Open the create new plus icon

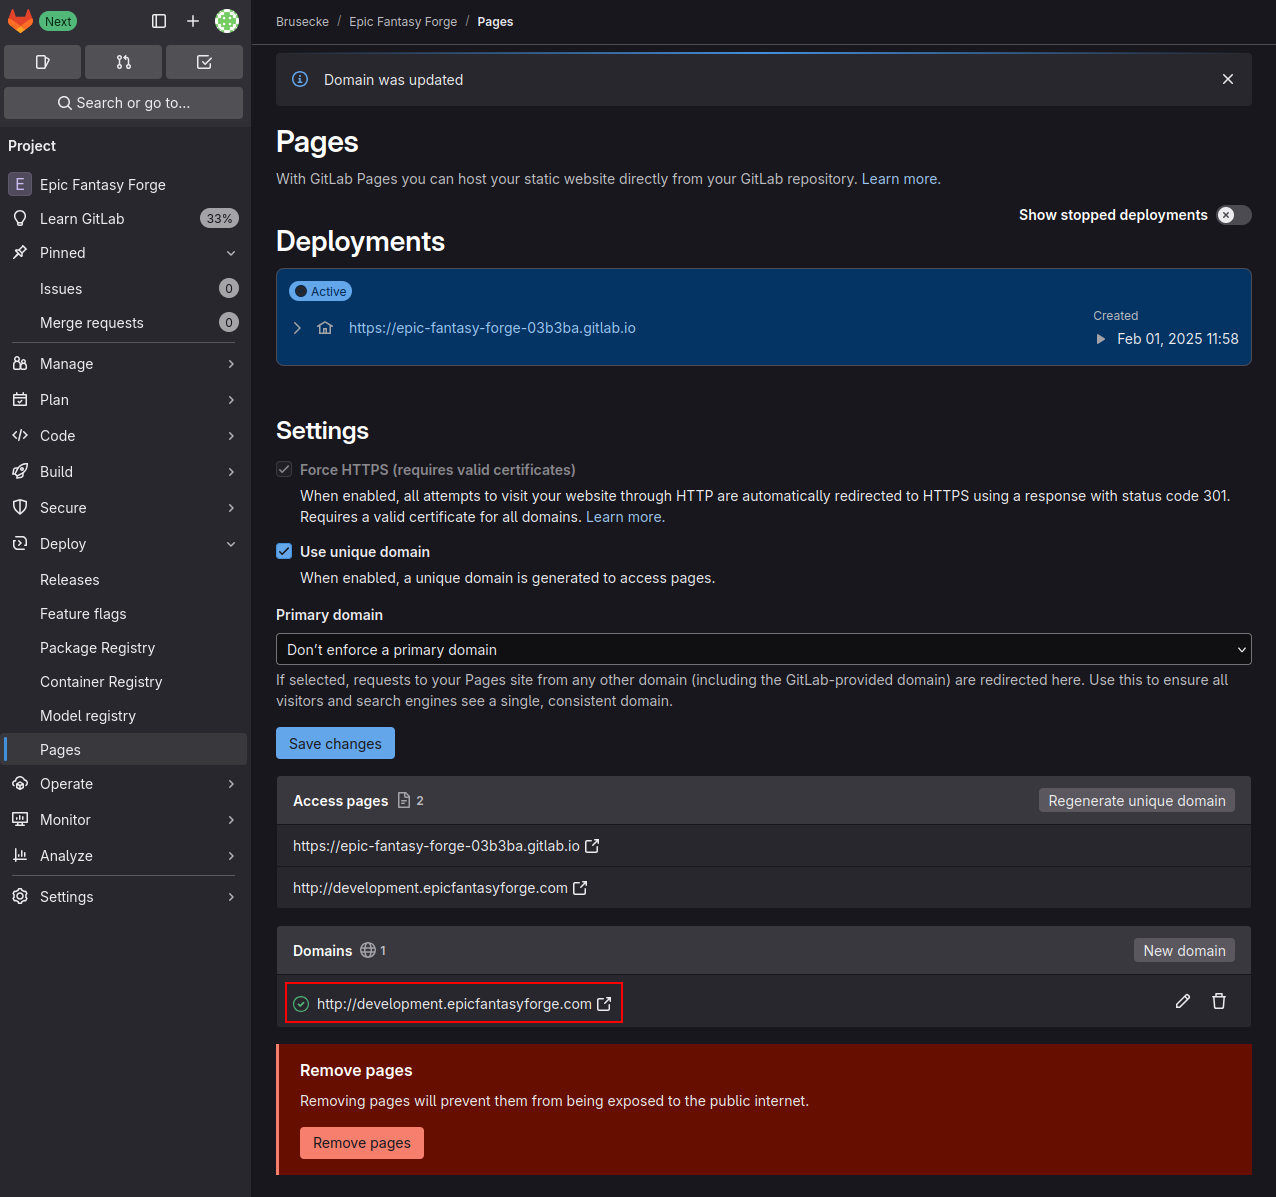pos(193,21)
